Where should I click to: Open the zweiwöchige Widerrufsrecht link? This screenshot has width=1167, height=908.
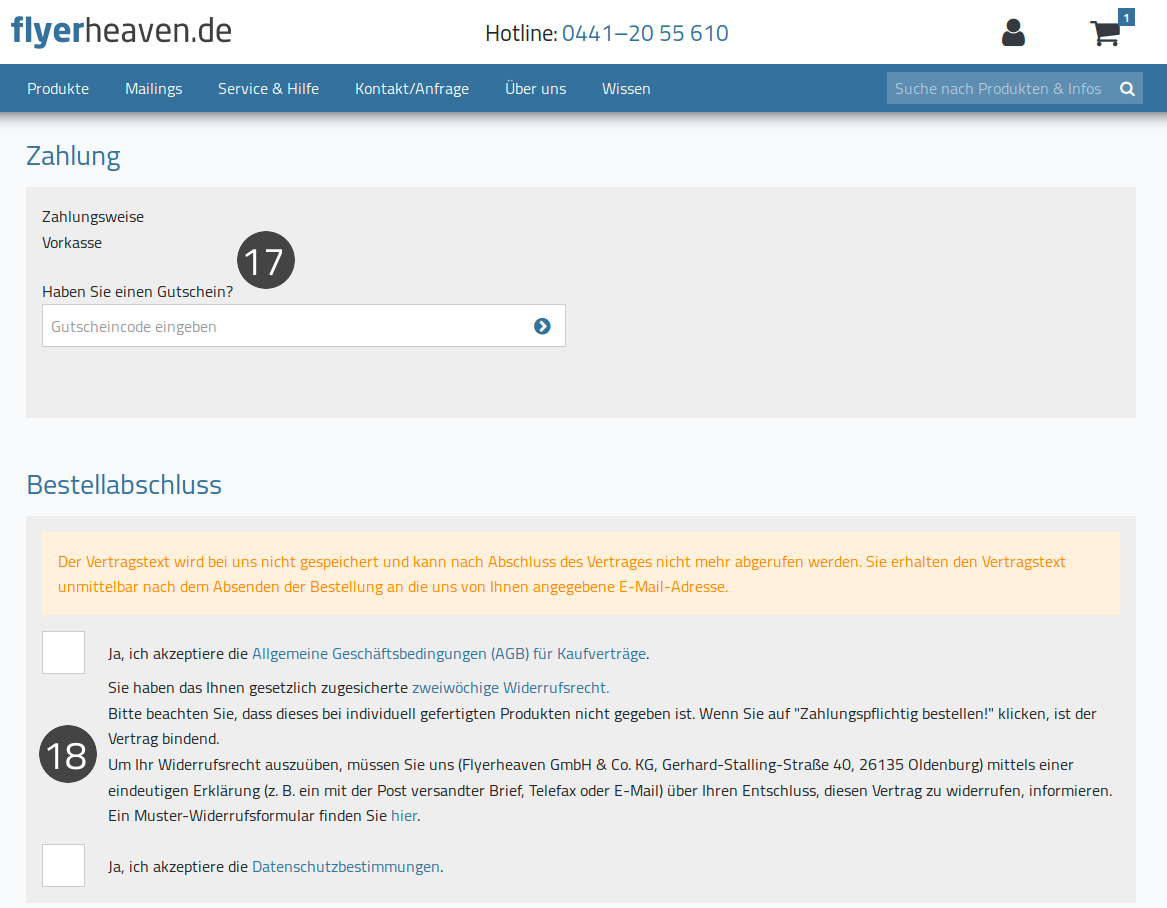click(x=511, y=688)
